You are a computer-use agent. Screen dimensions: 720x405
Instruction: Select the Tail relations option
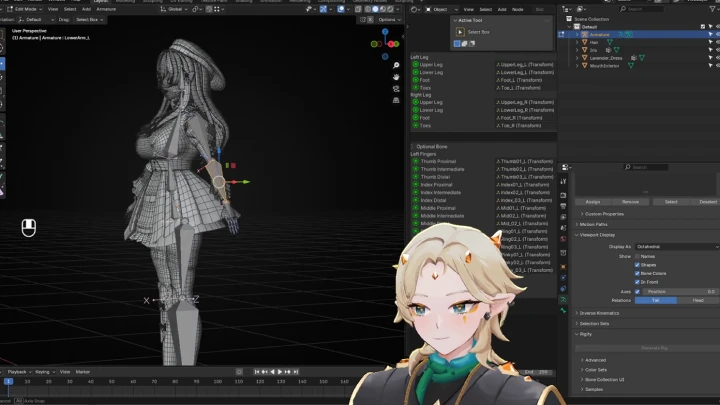click(x=655, y=300)
